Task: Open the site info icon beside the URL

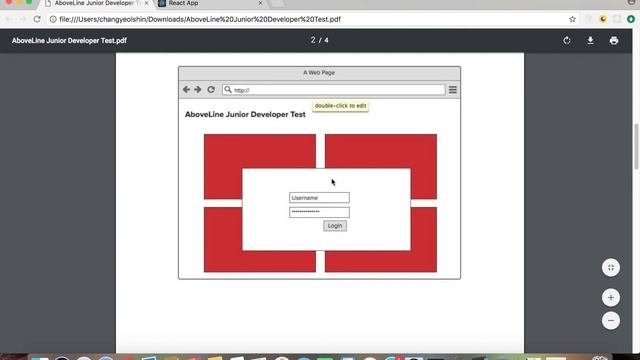Action: click(x=53, y=19)
